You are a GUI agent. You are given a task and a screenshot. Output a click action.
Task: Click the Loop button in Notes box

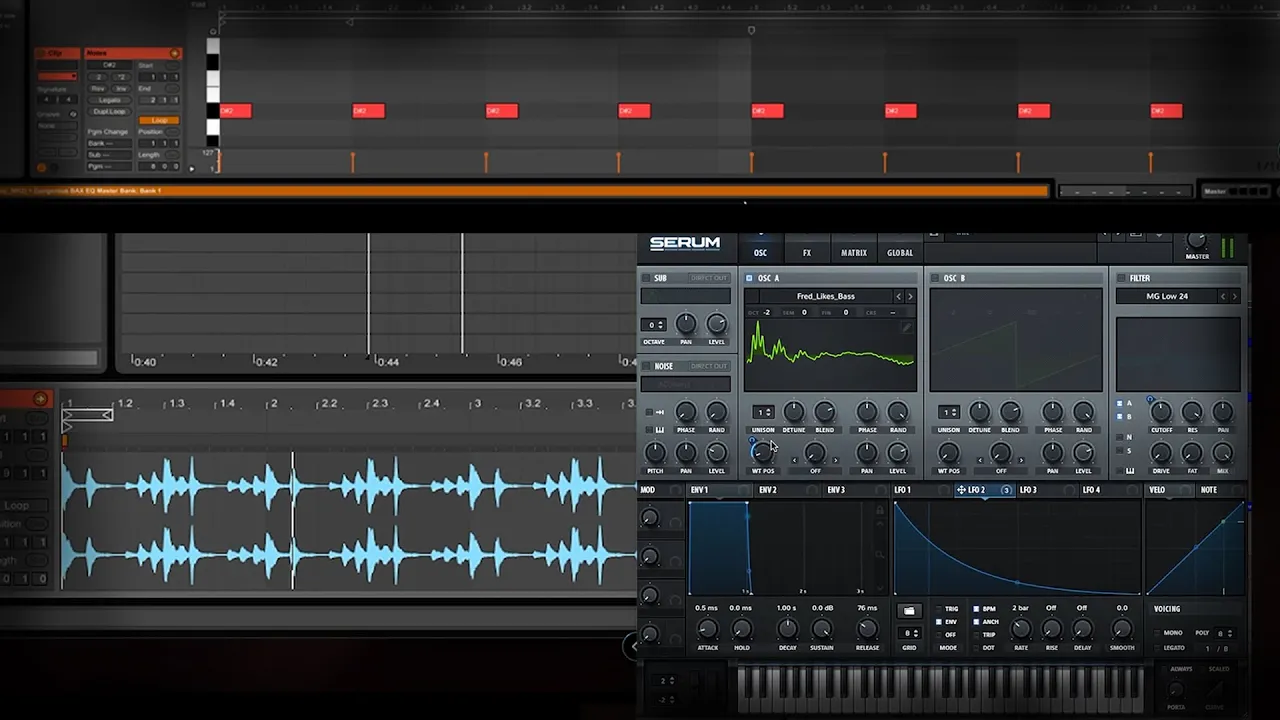[159, 120]
